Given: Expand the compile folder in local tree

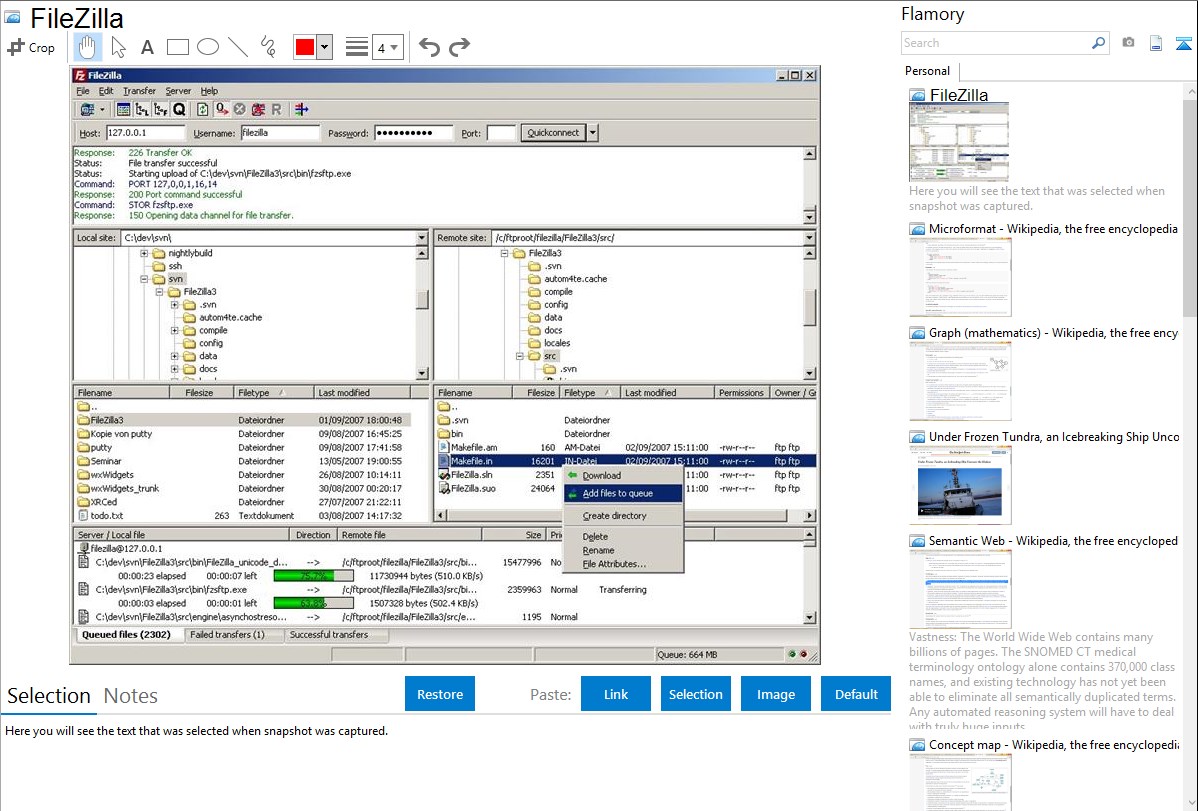Looking at the screenshot, I should coord(174,330).
